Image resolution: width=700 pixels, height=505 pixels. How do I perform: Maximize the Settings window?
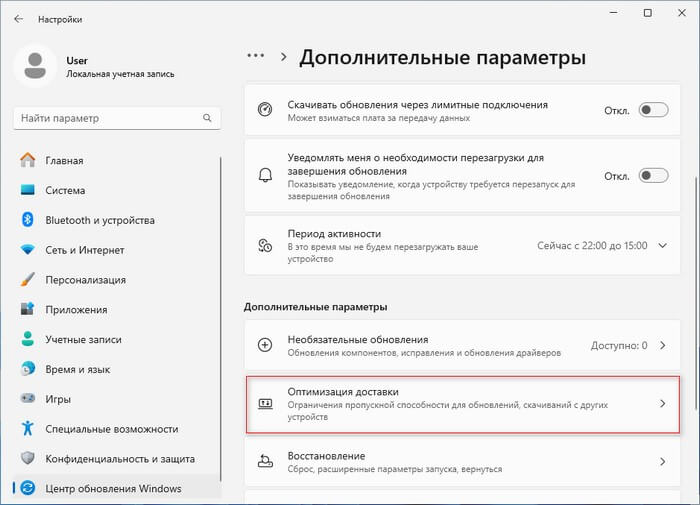coord(647,13)
